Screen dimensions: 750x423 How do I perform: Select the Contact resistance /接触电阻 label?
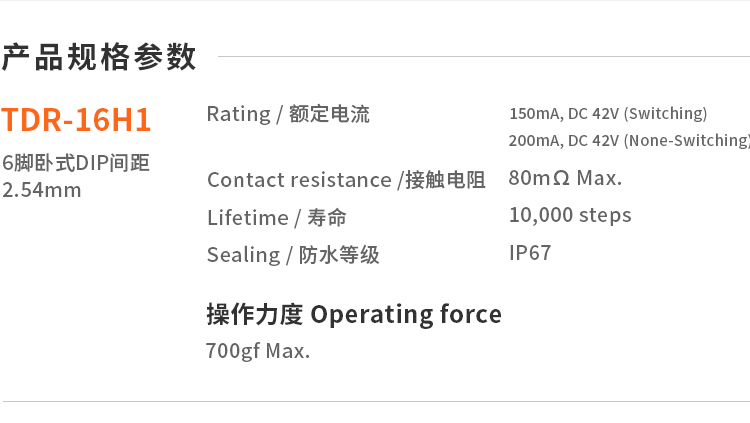[x=346, y=180]
